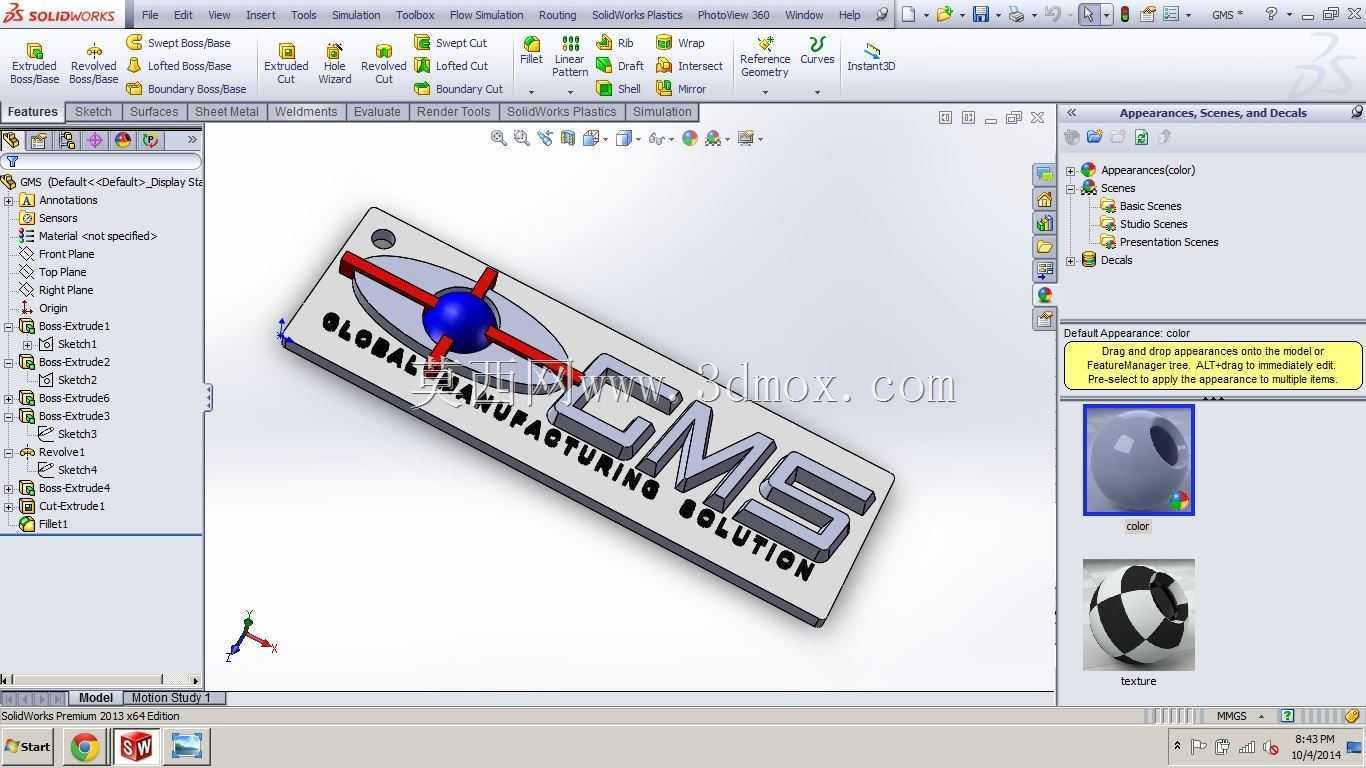Switch to the Render Tools tab

point(453,112)
